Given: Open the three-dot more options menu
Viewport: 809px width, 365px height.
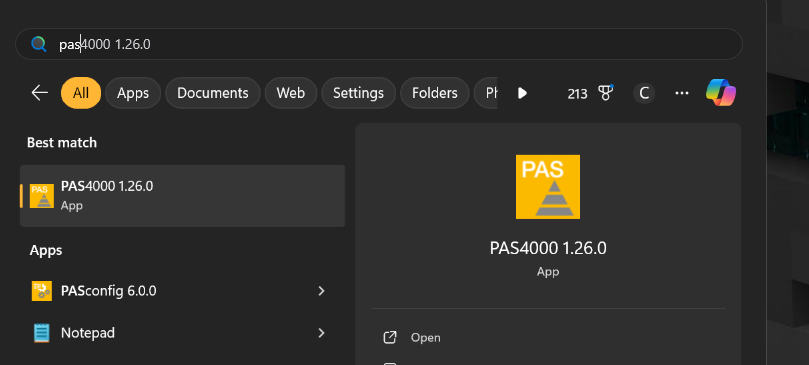Looking at the screenshot, I should [x=682, y=93].
